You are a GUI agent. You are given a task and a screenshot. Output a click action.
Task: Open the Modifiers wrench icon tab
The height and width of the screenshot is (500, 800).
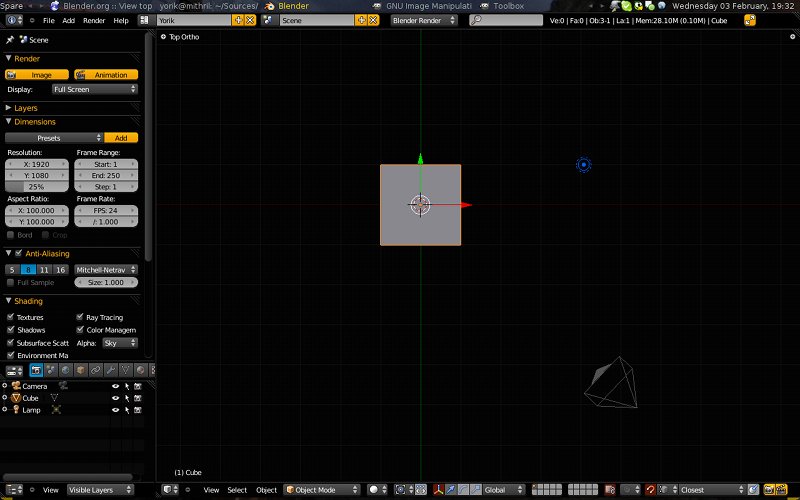(x=111, y=370)
